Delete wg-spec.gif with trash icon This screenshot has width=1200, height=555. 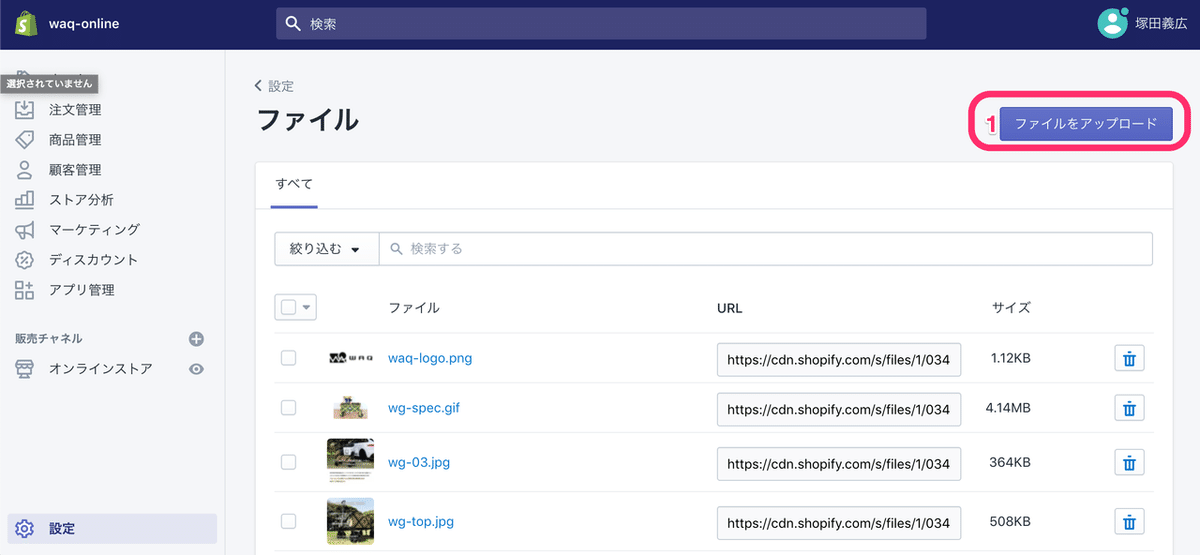[1129, 408]
